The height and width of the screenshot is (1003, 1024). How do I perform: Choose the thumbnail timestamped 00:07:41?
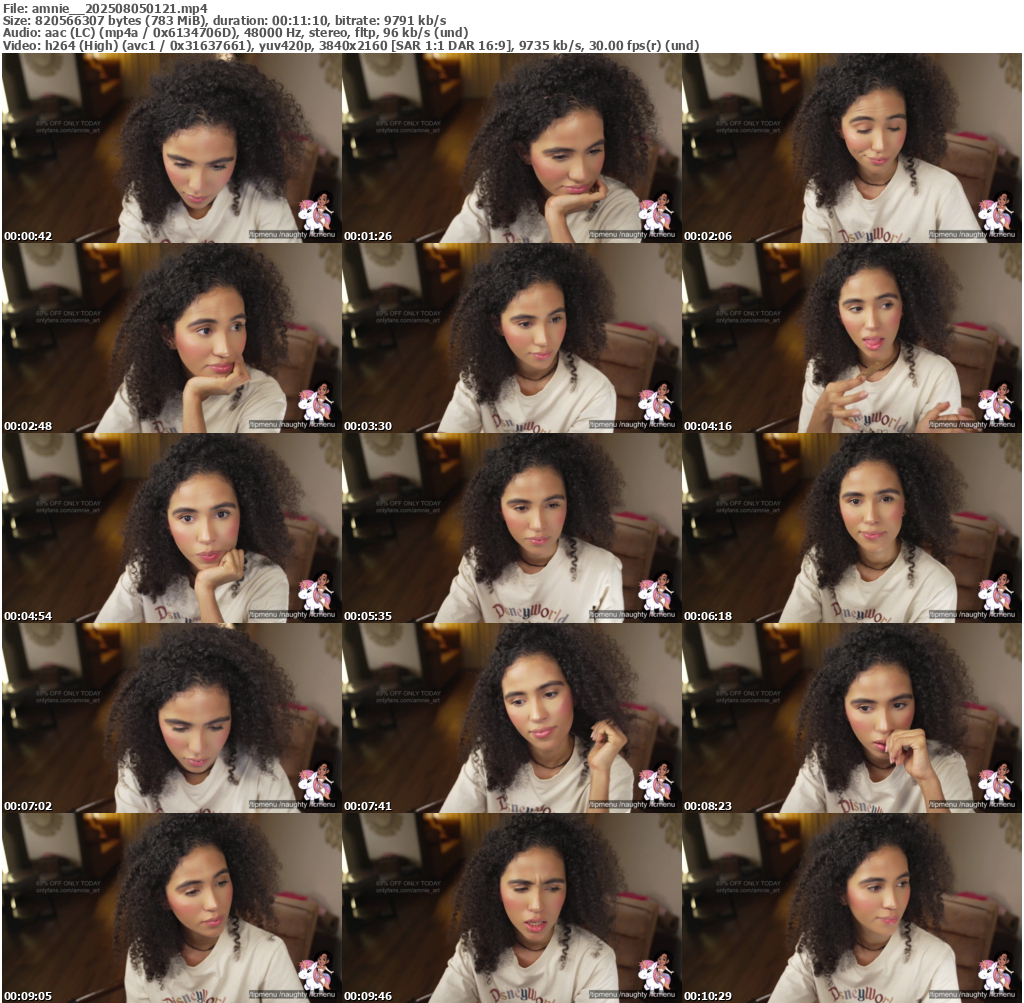click(x=511, y=718)
